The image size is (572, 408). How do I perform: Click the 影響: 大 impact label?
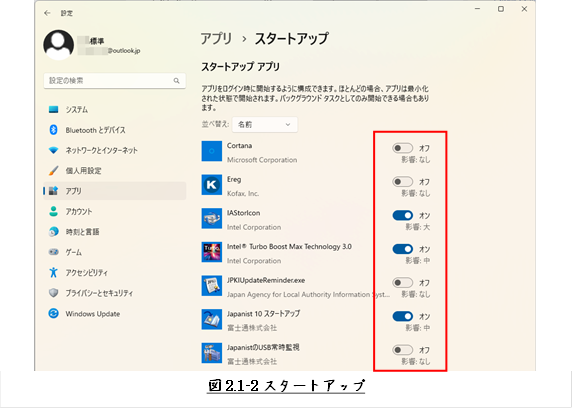pyautogui.click(x=418, y=227)
